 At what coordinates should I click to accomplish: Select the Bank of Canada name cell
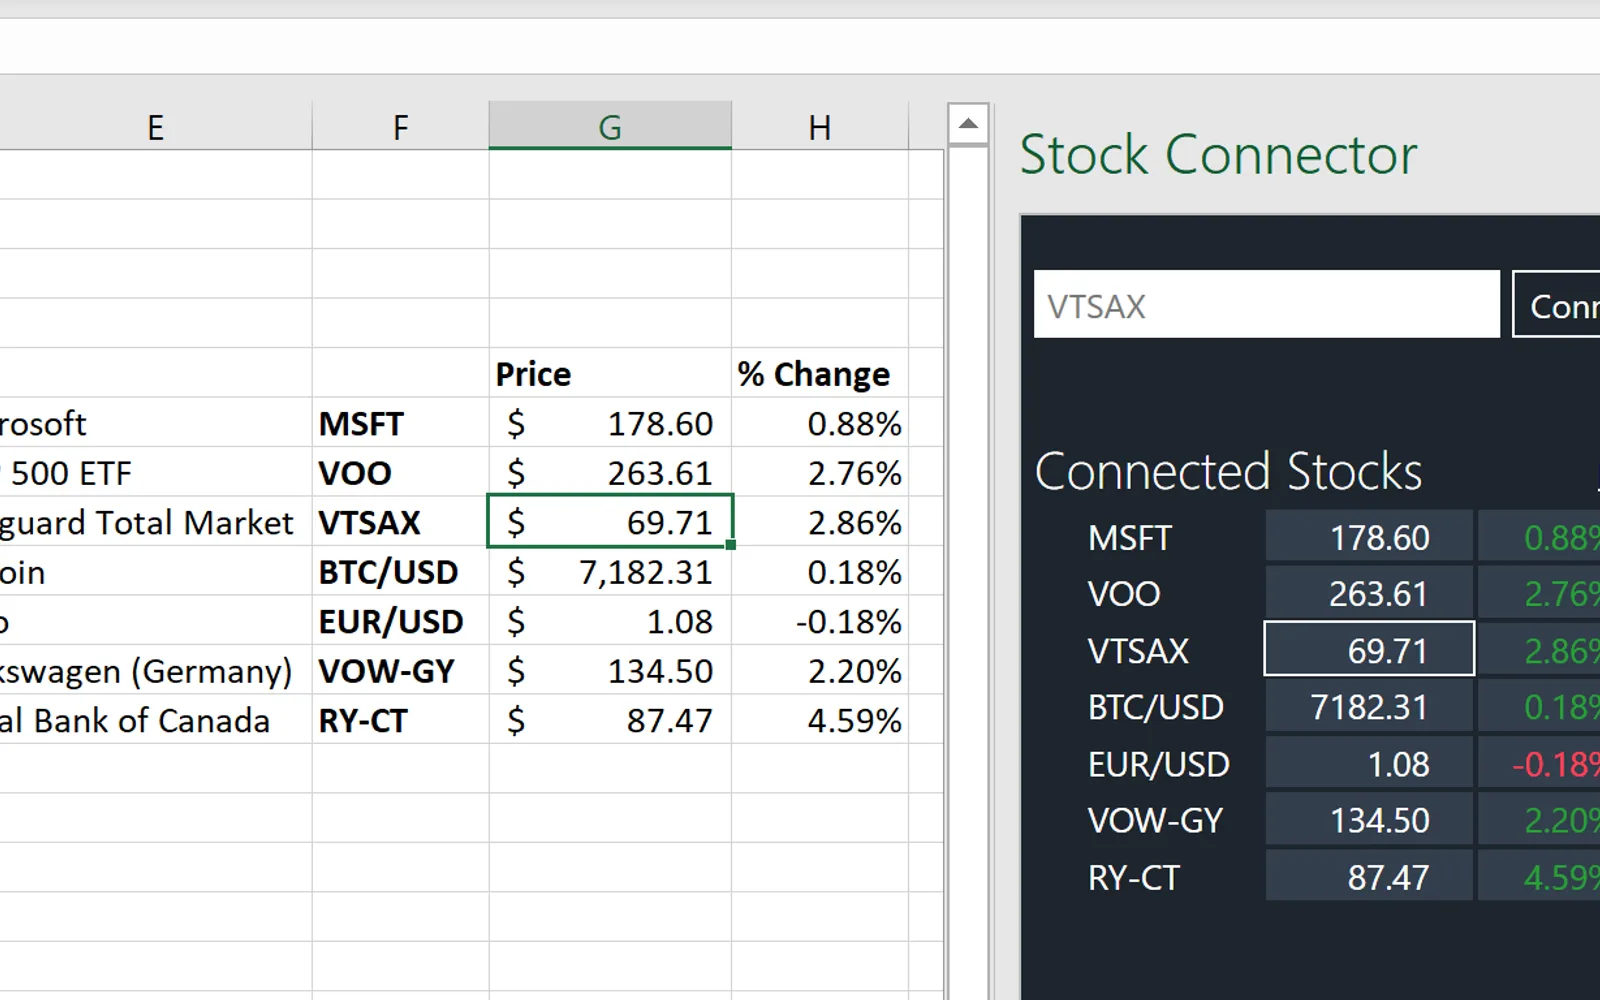155,720
